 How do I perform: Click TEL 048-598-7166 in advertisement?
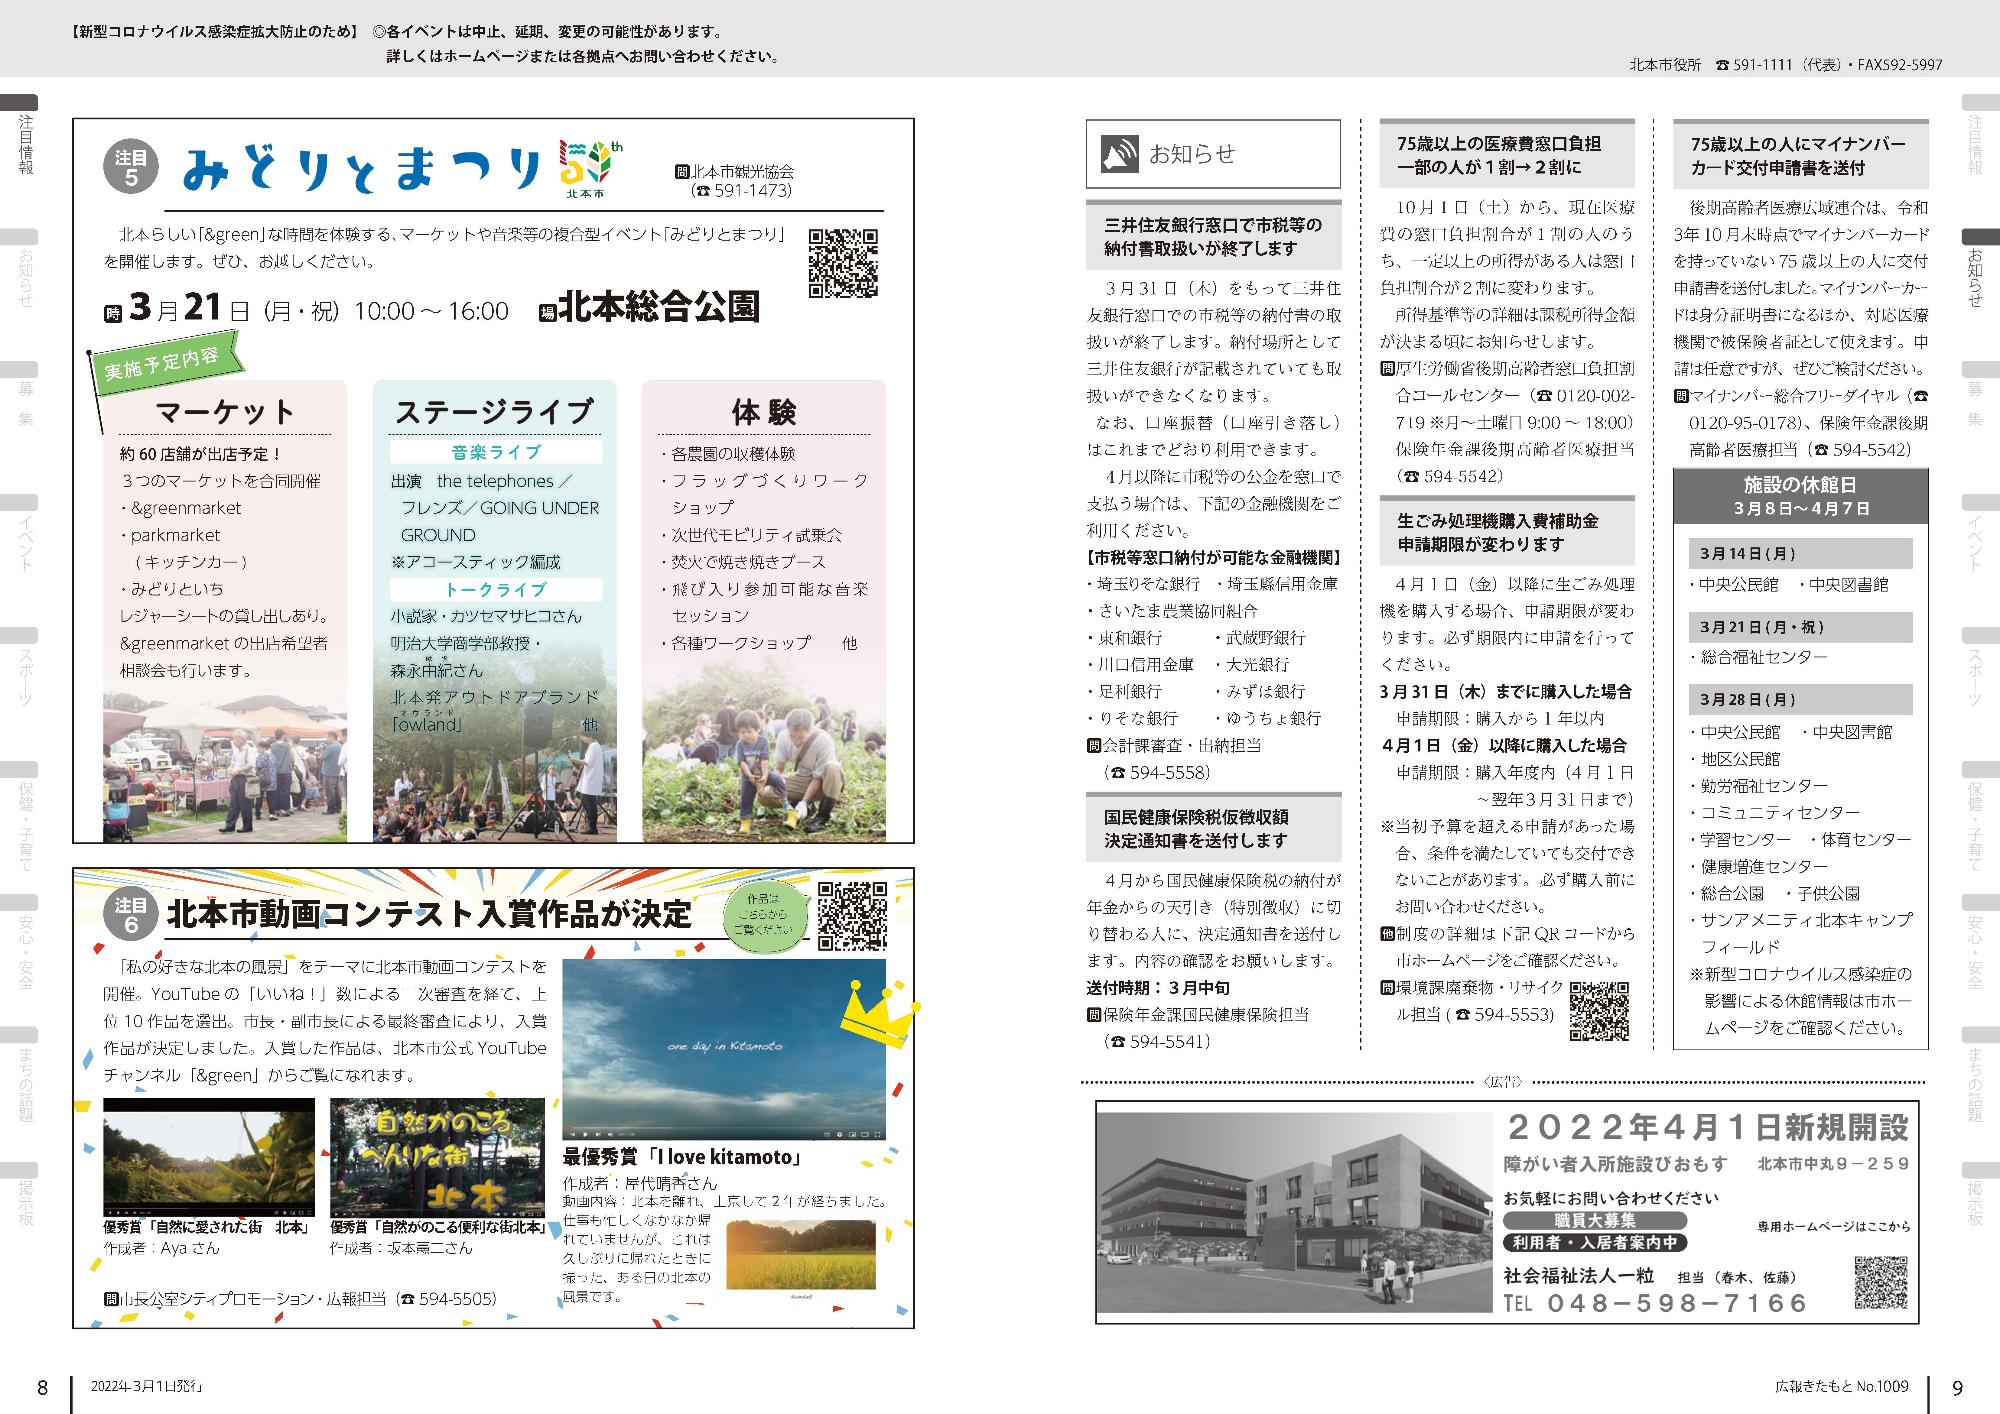click(1656, 1303)
